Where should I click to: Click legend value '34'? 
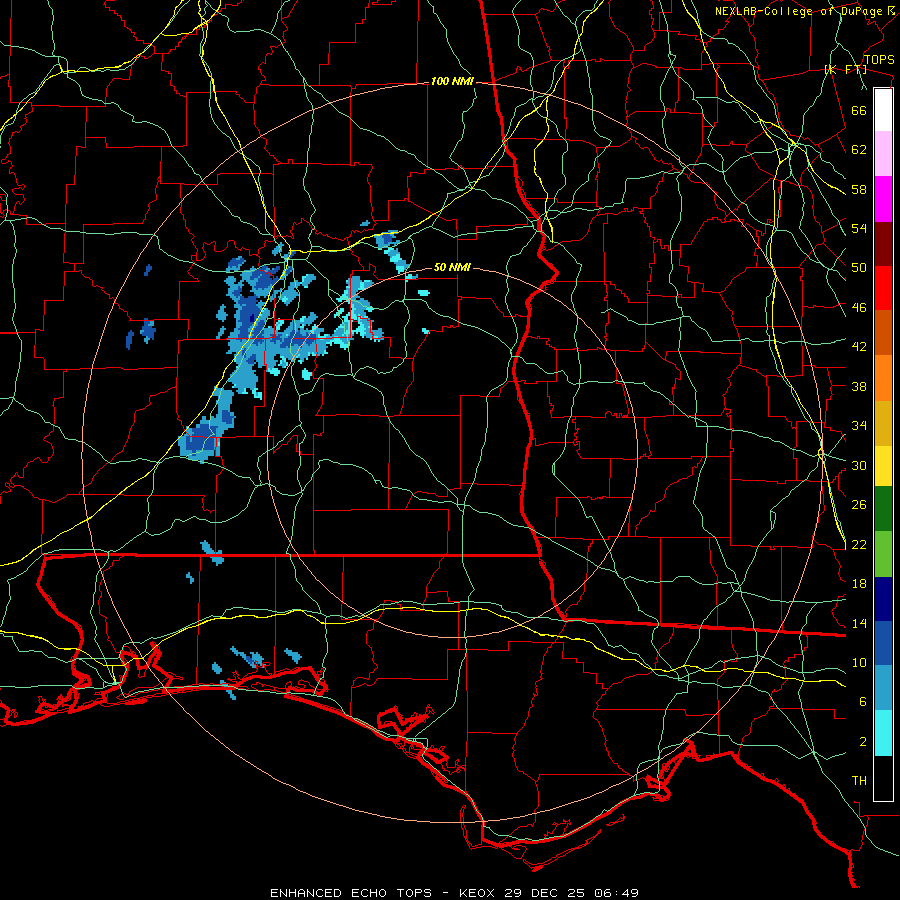click(x=859, y=426)
